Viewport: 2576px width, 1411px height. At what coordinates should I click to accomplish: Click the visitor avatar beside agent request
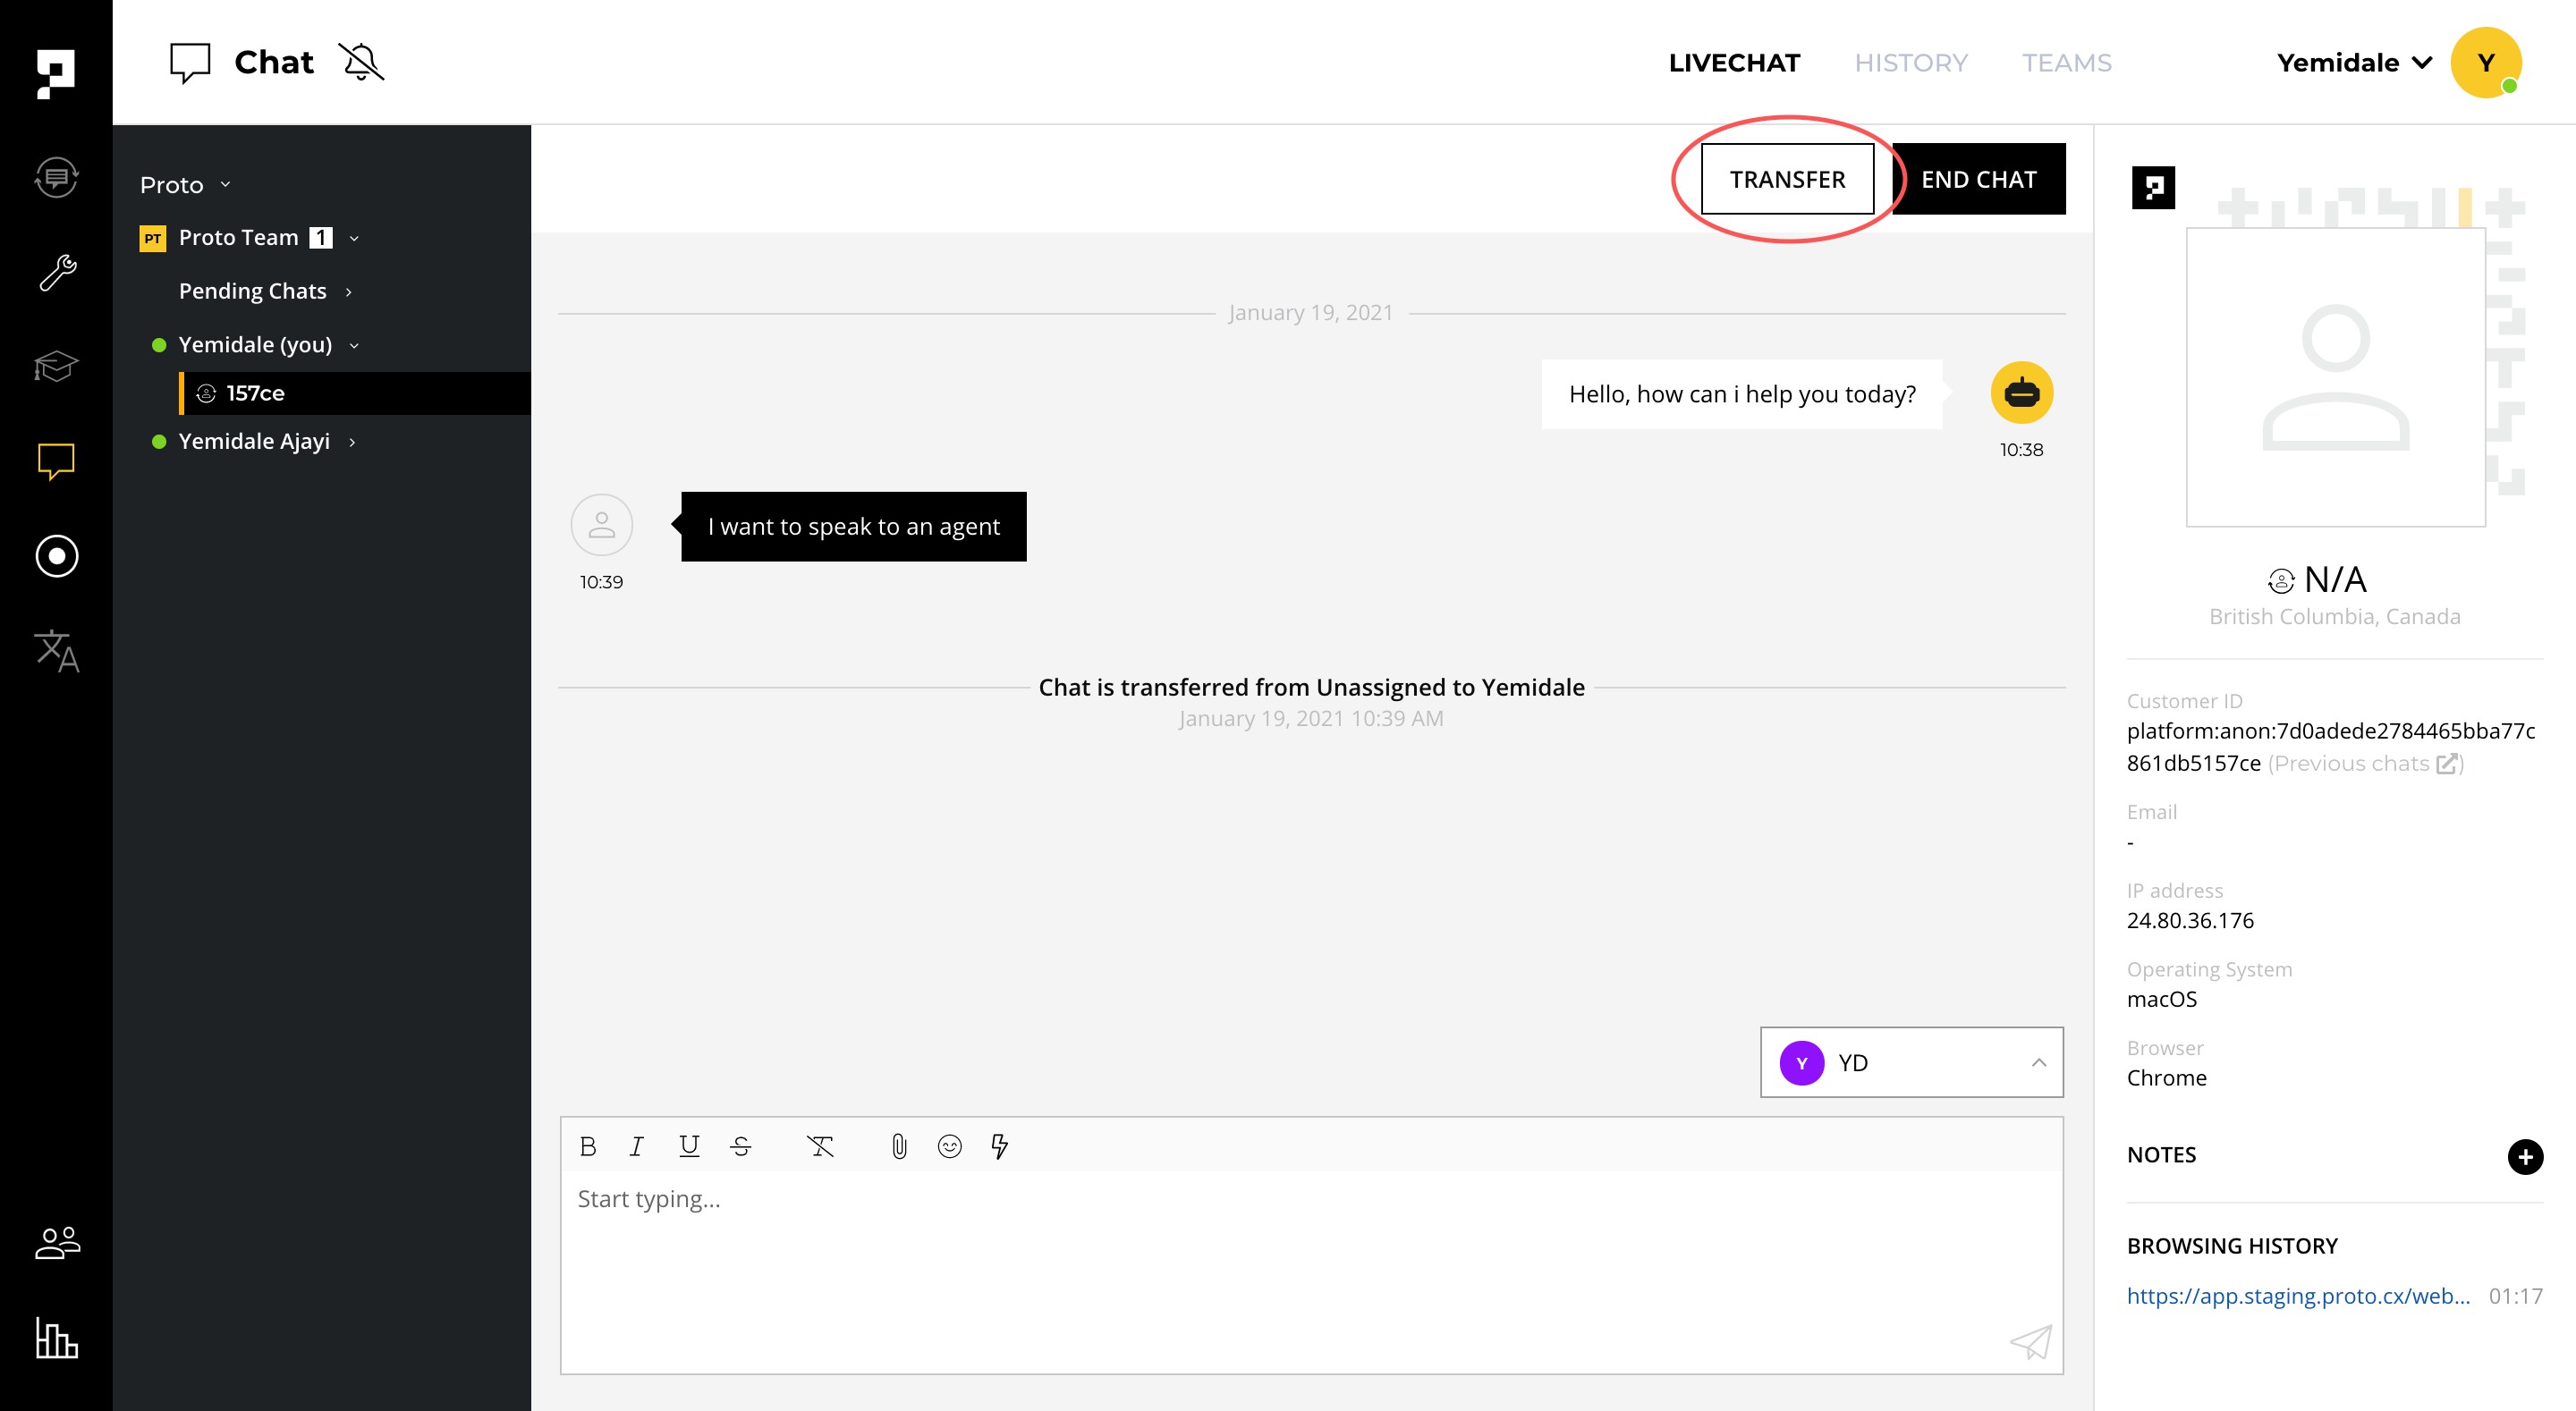coord(601,525)
